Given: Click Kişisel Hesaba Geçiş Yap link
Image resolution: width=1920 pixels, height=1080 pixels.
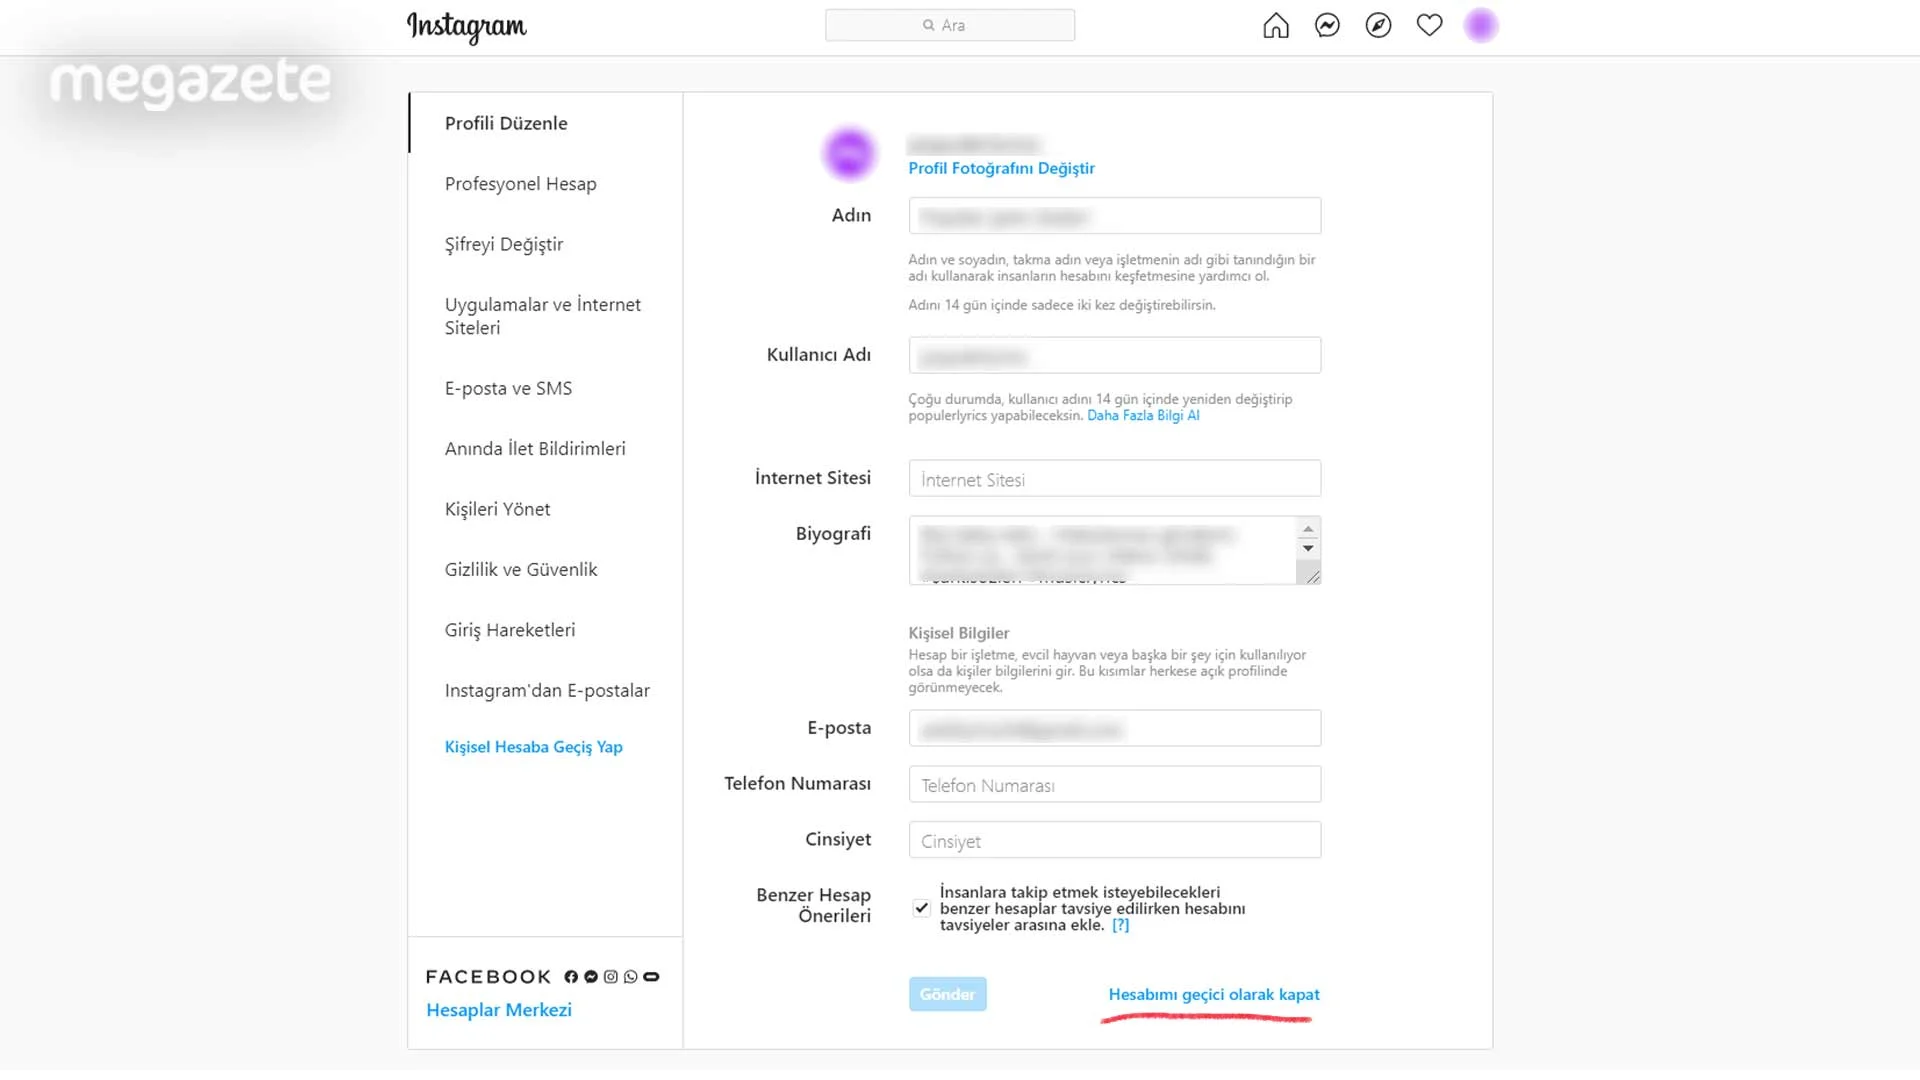Looking at the screenshot, I should (534, 747).
